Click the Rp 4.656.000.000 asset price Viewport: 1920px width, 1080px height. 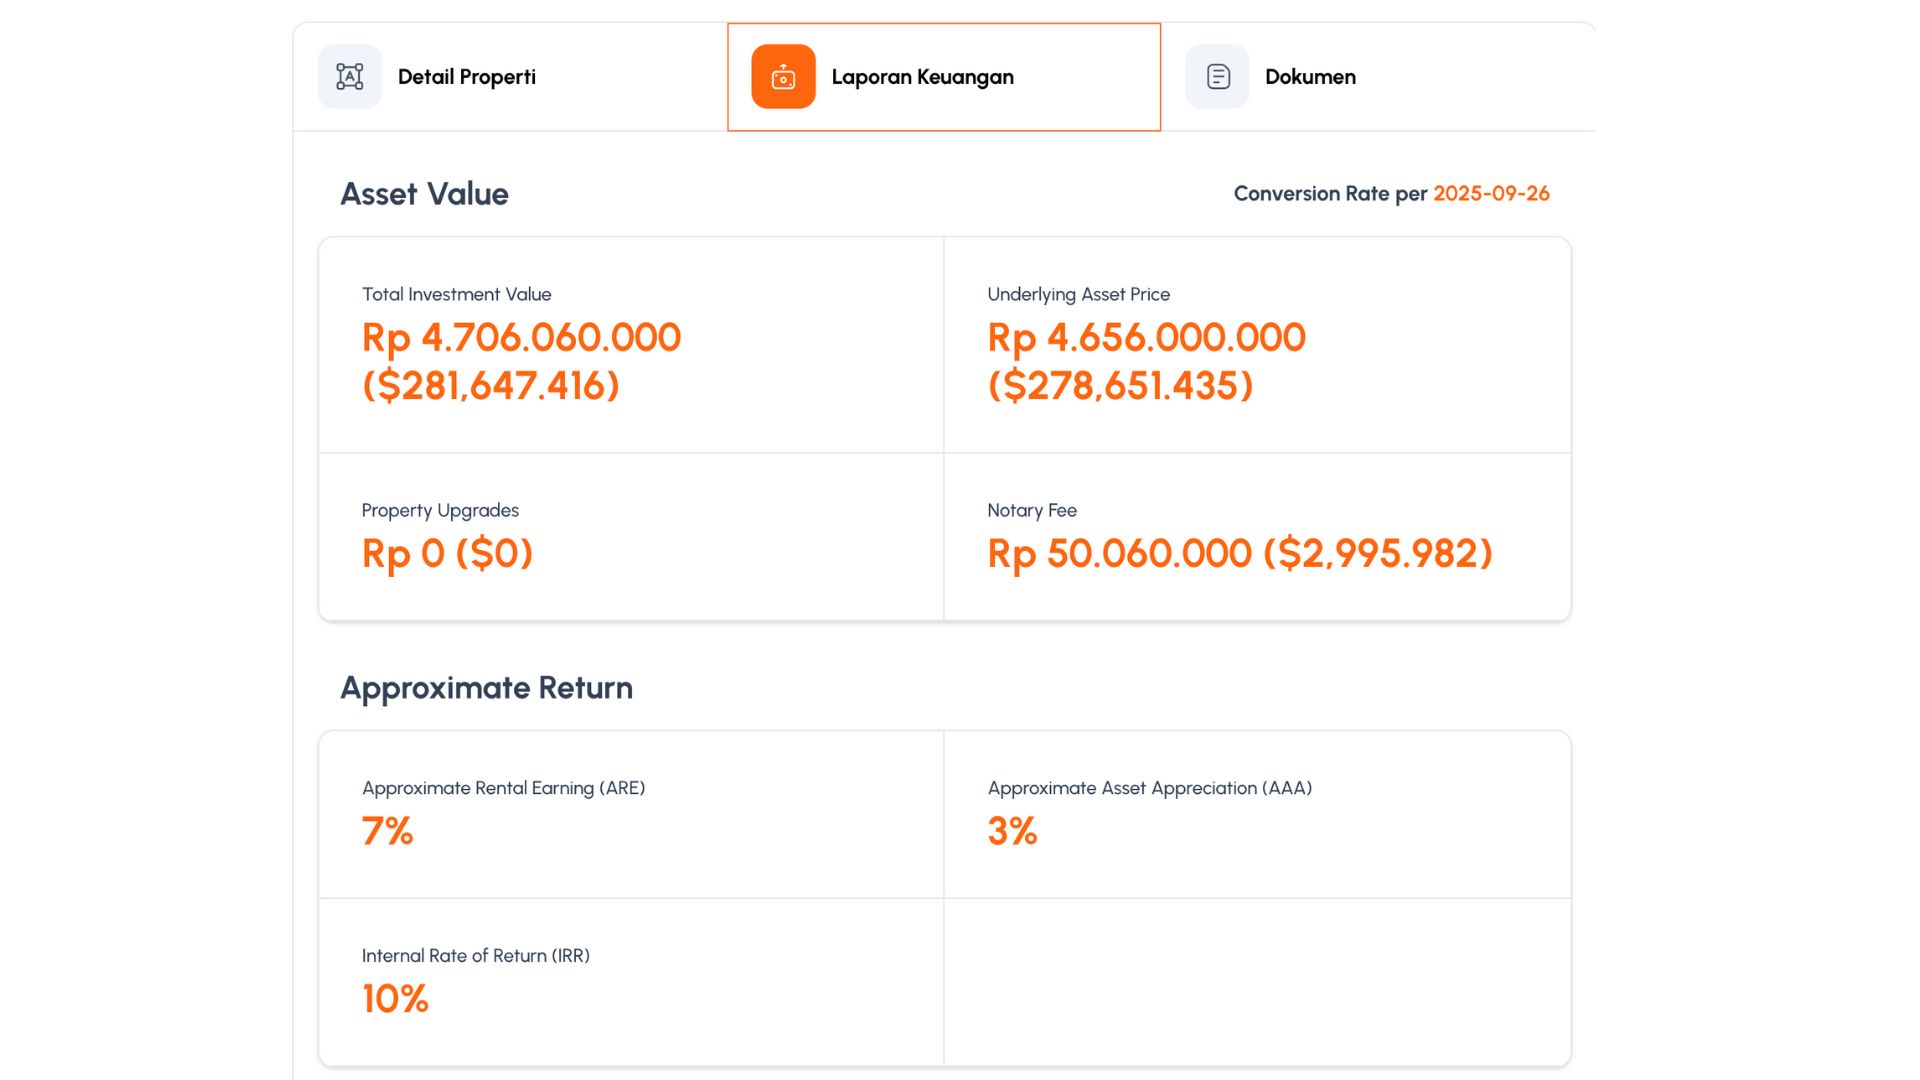coord(1146,338)
